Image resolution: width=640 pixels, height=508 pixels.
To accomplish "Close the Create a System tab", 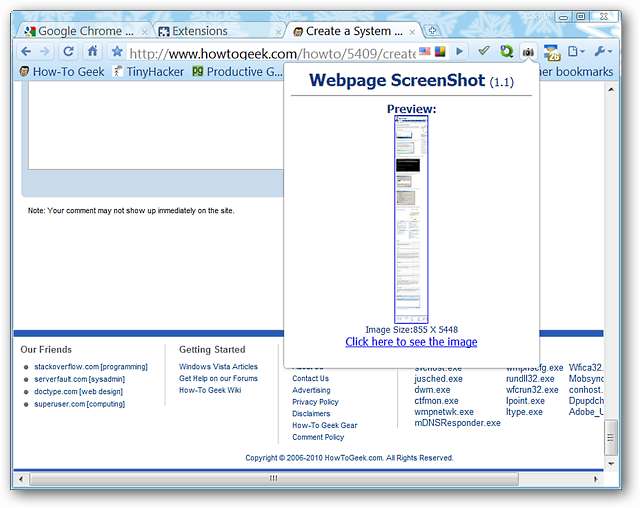I will coord(412,32).
